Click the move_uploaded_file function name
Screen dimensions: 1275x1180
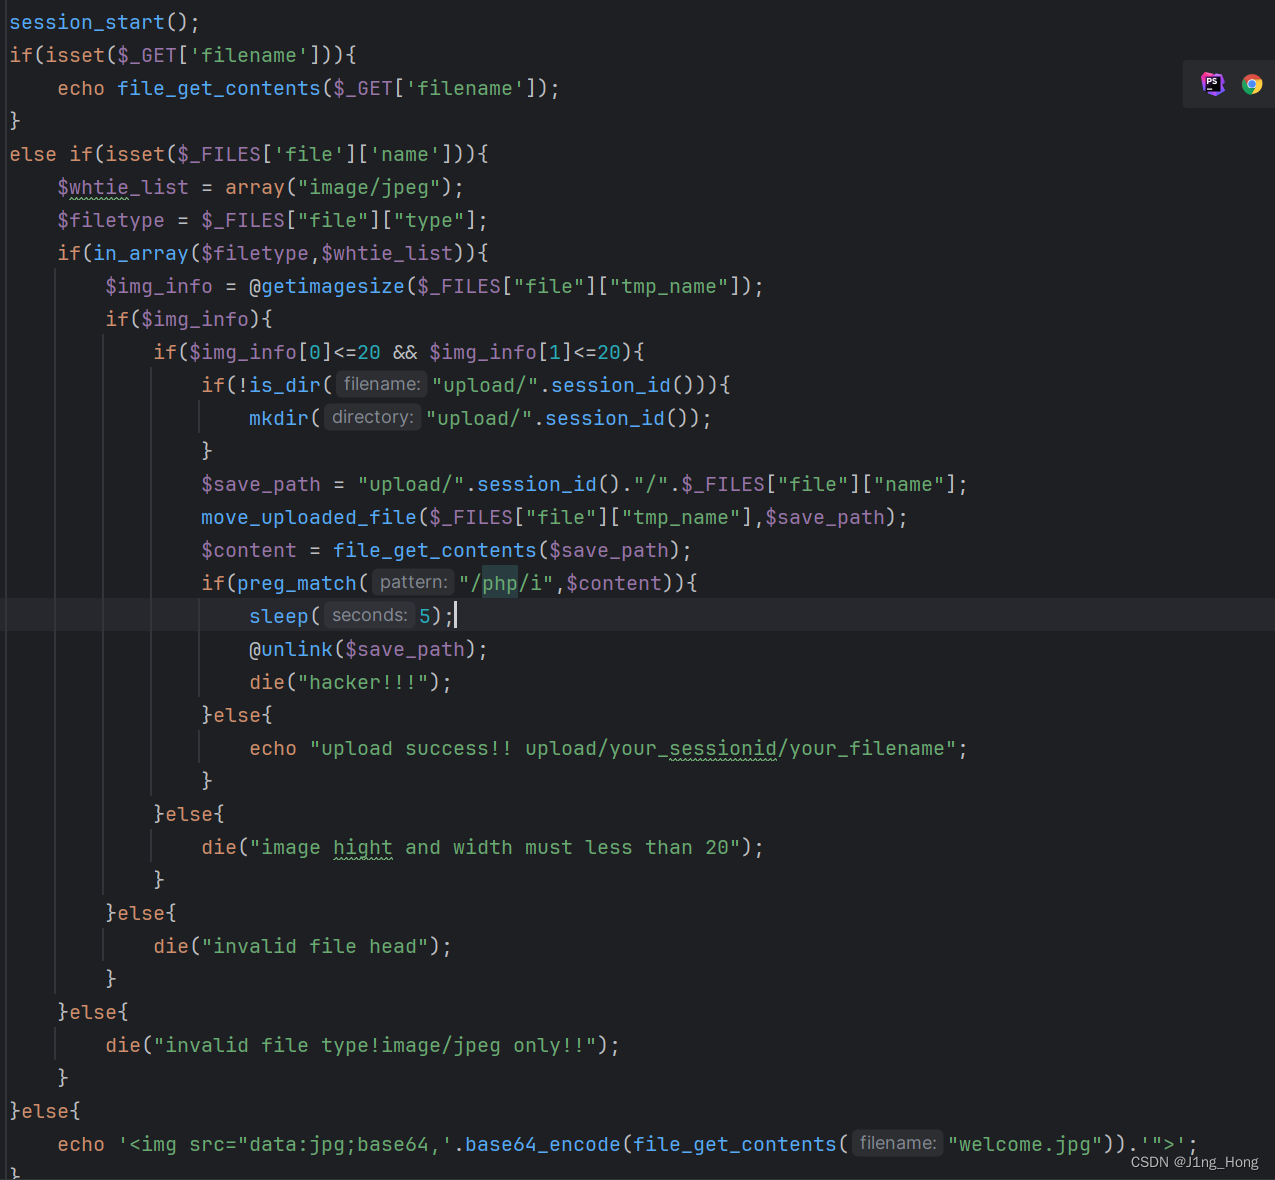tap(308, 517)
